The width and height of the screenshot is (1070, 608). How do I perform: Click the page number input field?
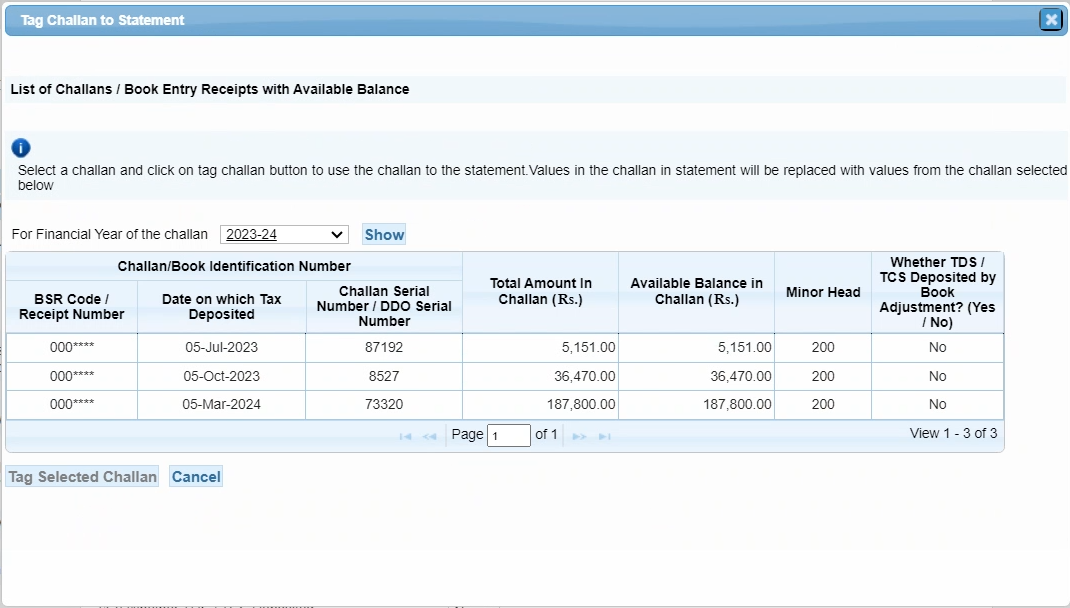click(509, 435)
